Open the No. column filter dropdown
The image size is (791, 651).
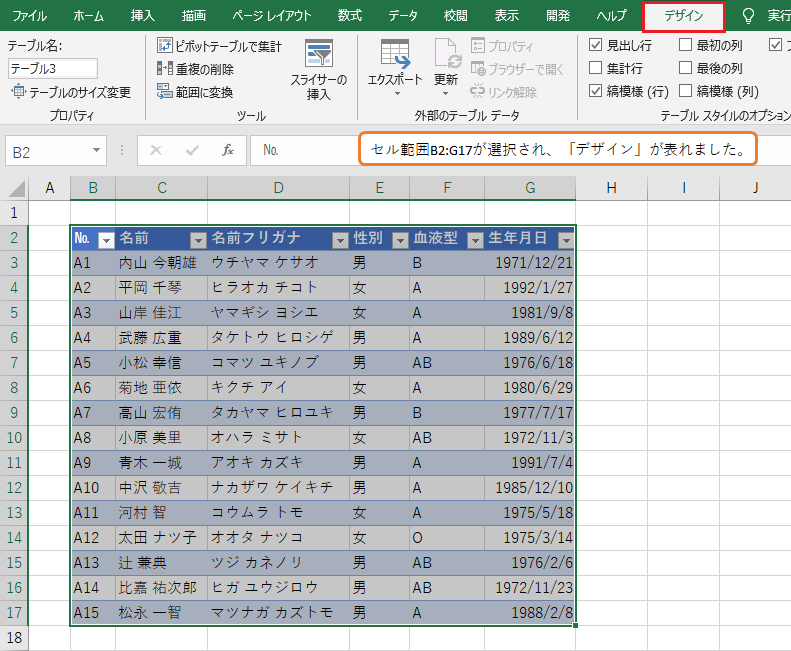[x=106, y=240]
